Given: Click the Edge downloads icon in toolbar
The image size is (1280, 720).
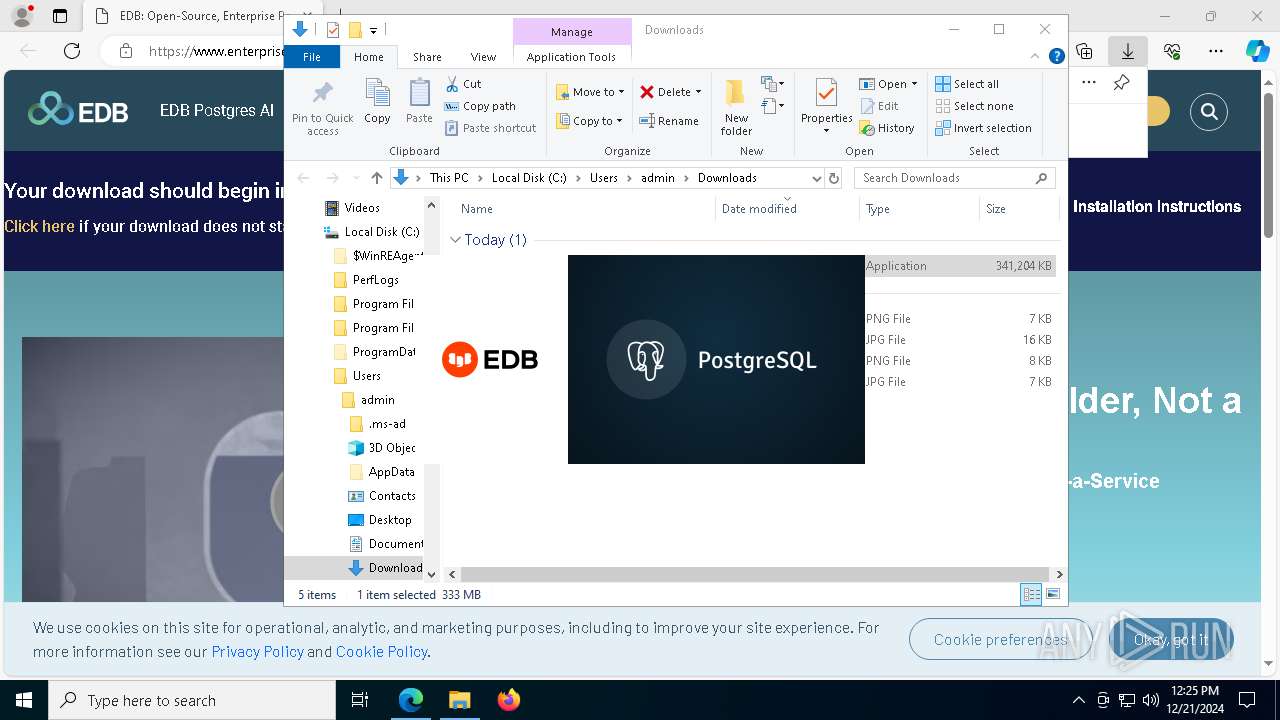Looking at the screenshot, I should (x=1128, y=51).
